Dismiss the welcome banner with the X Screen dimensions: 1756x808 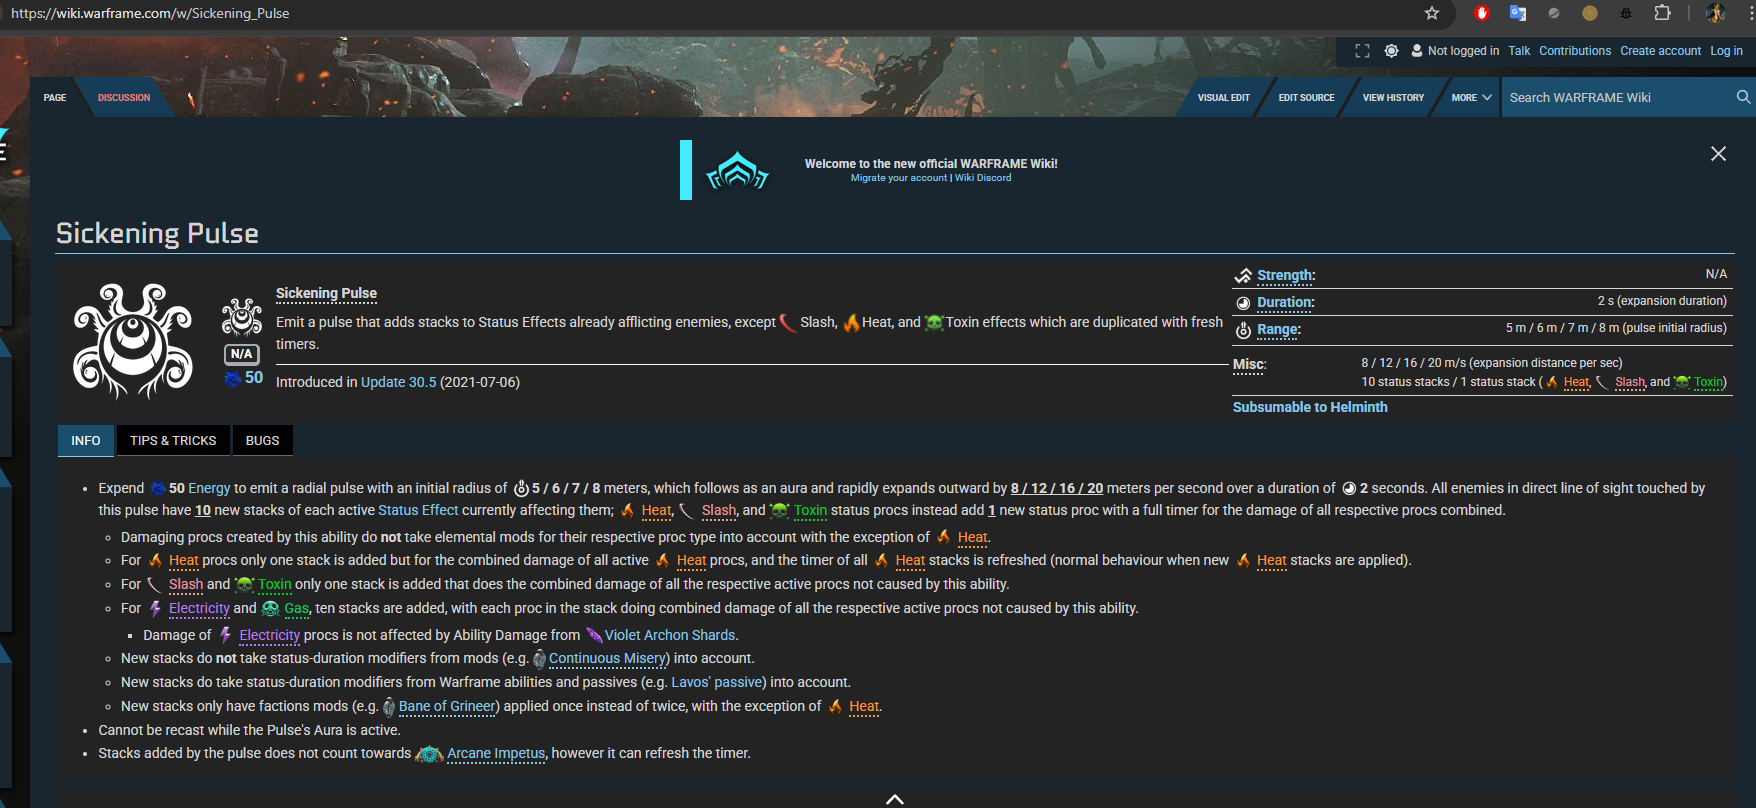click(1718, 154)
